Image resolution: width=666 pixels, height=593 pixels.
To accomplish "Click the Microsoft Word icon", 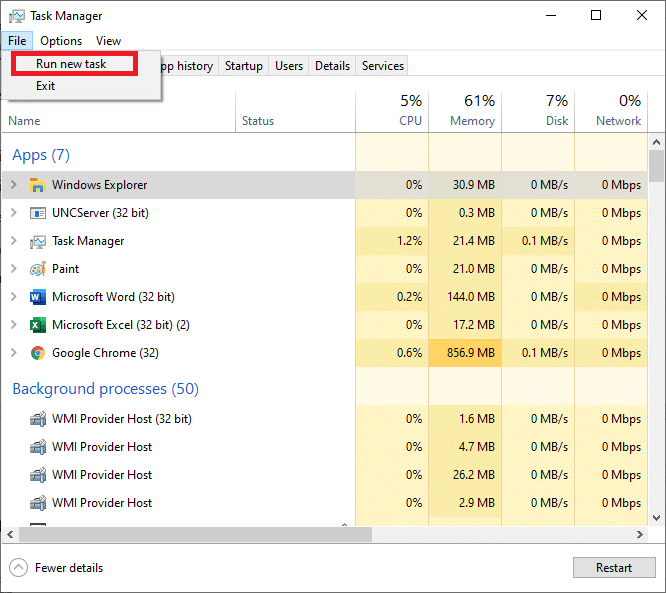I will (38, 297).
